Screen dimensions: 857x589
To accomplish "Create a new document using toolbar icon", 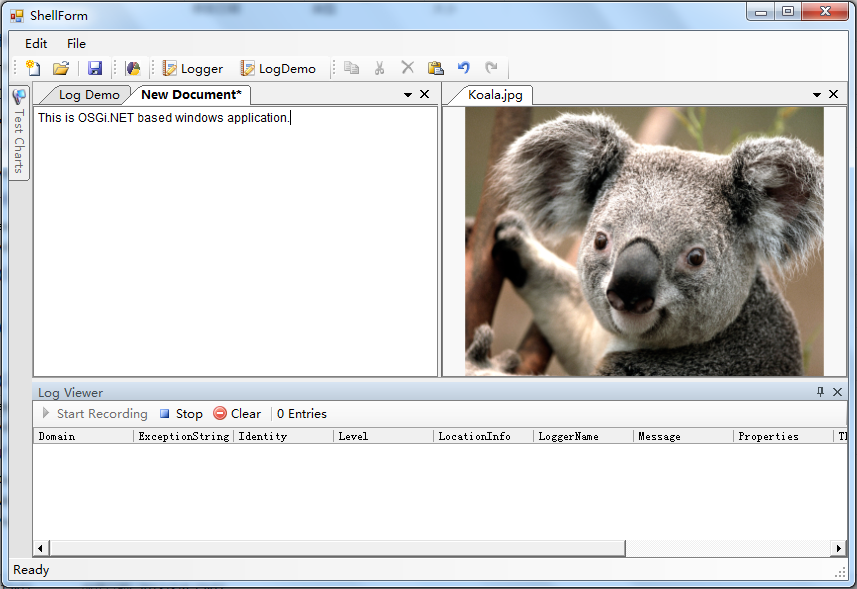I will click(34, 67).
